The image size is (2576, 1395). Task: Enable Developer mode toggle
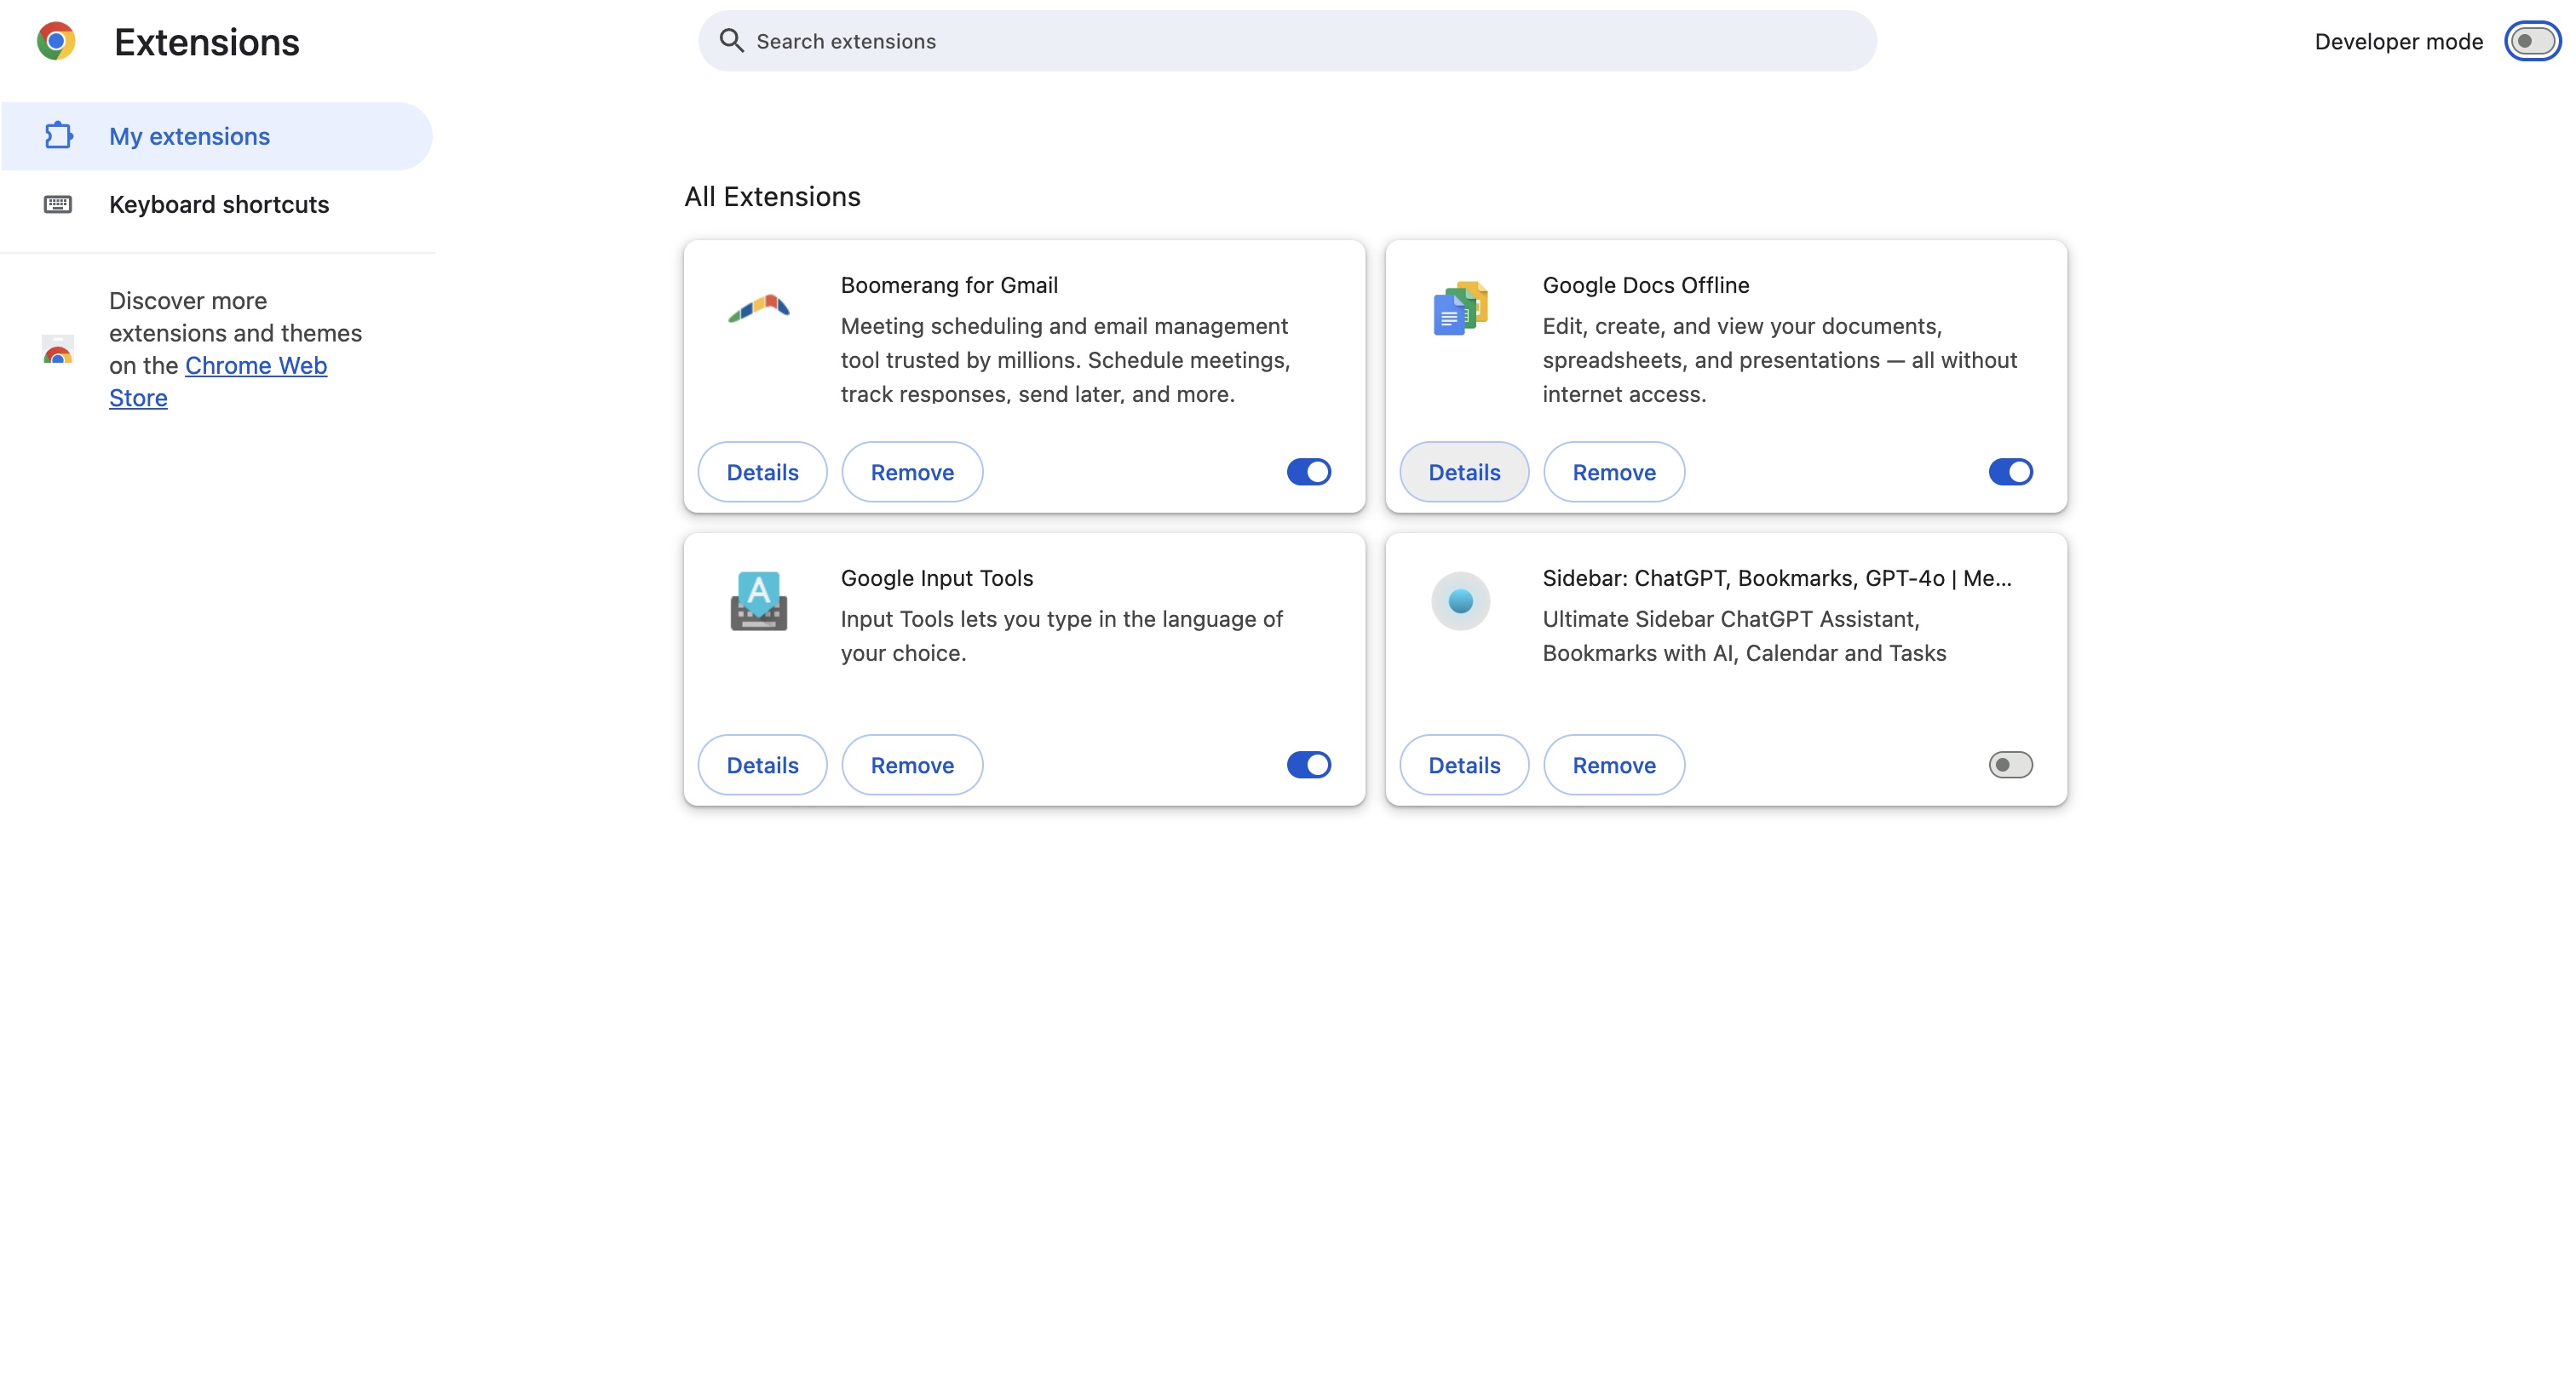point(2532,41)
